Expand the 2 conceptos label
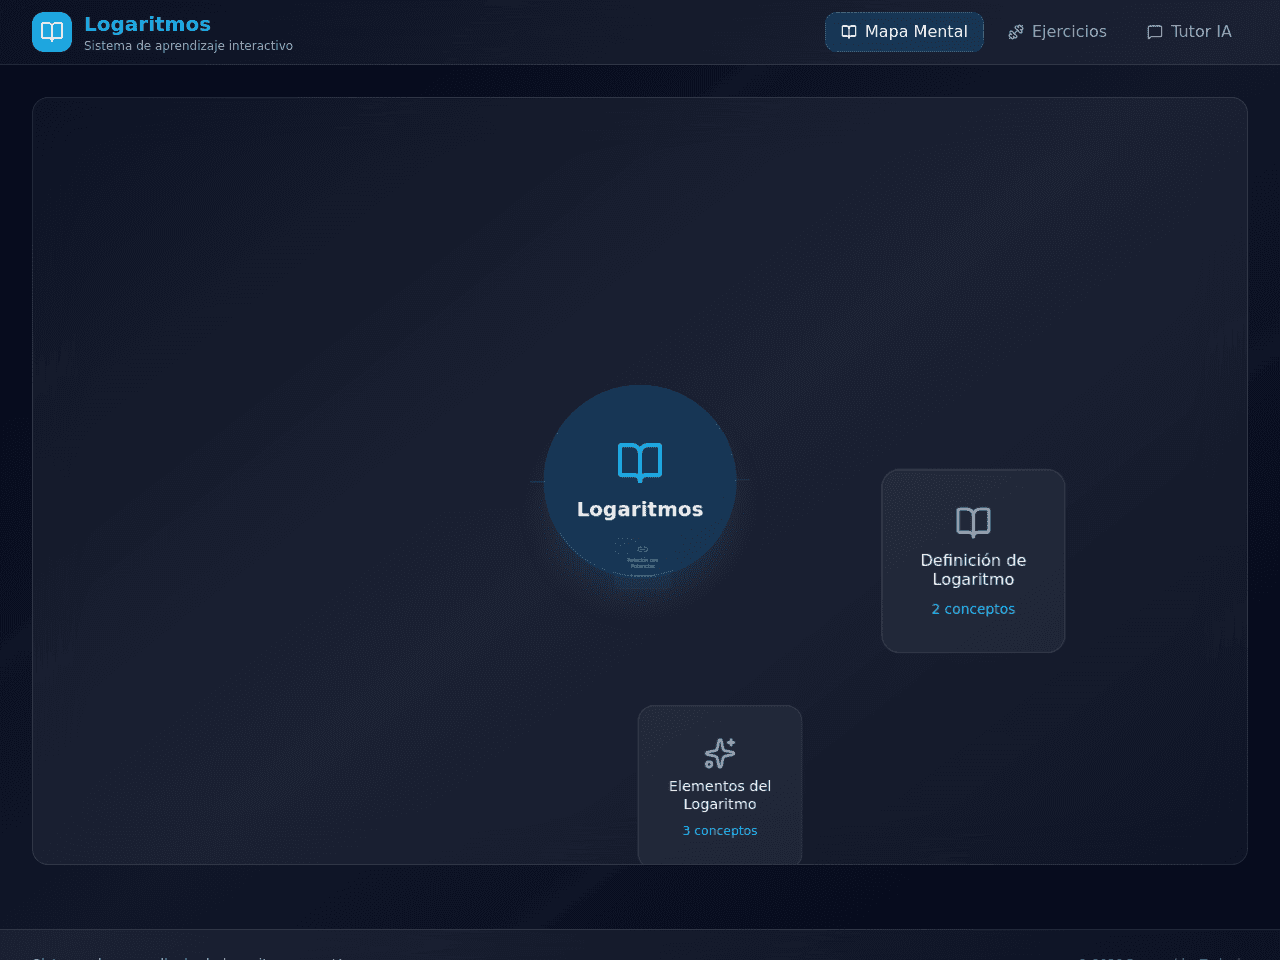Image resolution: width=1280 pixels, height=960 pixels. coord(973,609)
